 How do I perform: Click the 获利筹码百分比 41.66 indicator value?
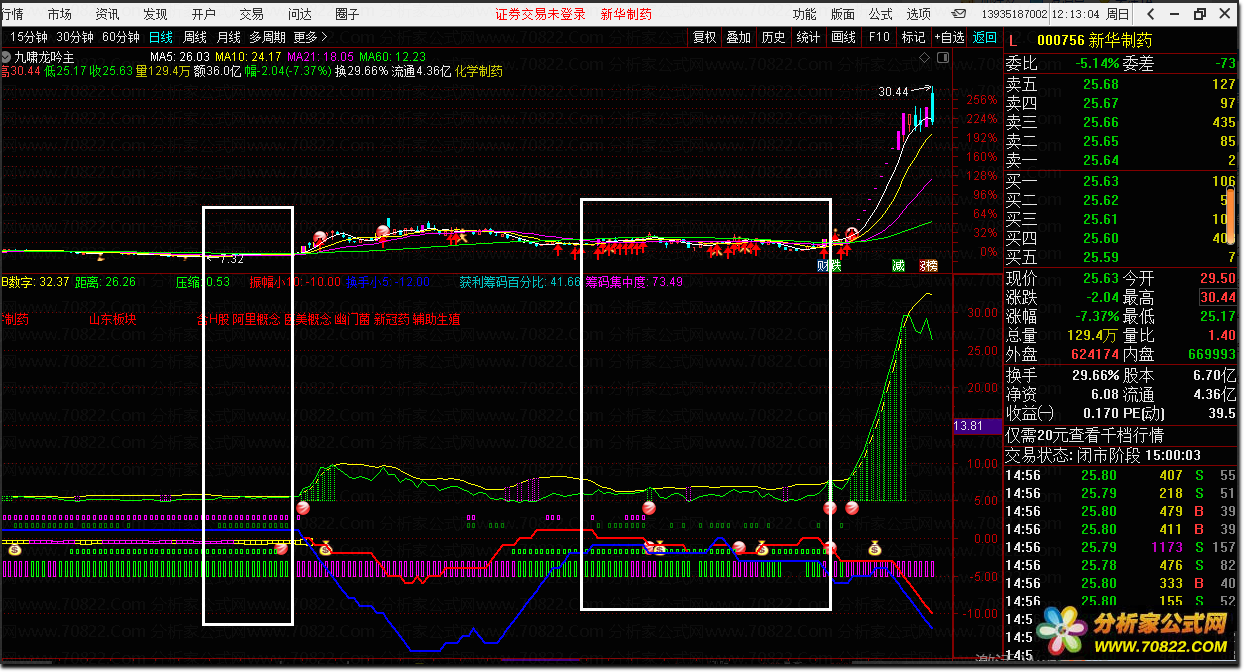click(520, 282)
